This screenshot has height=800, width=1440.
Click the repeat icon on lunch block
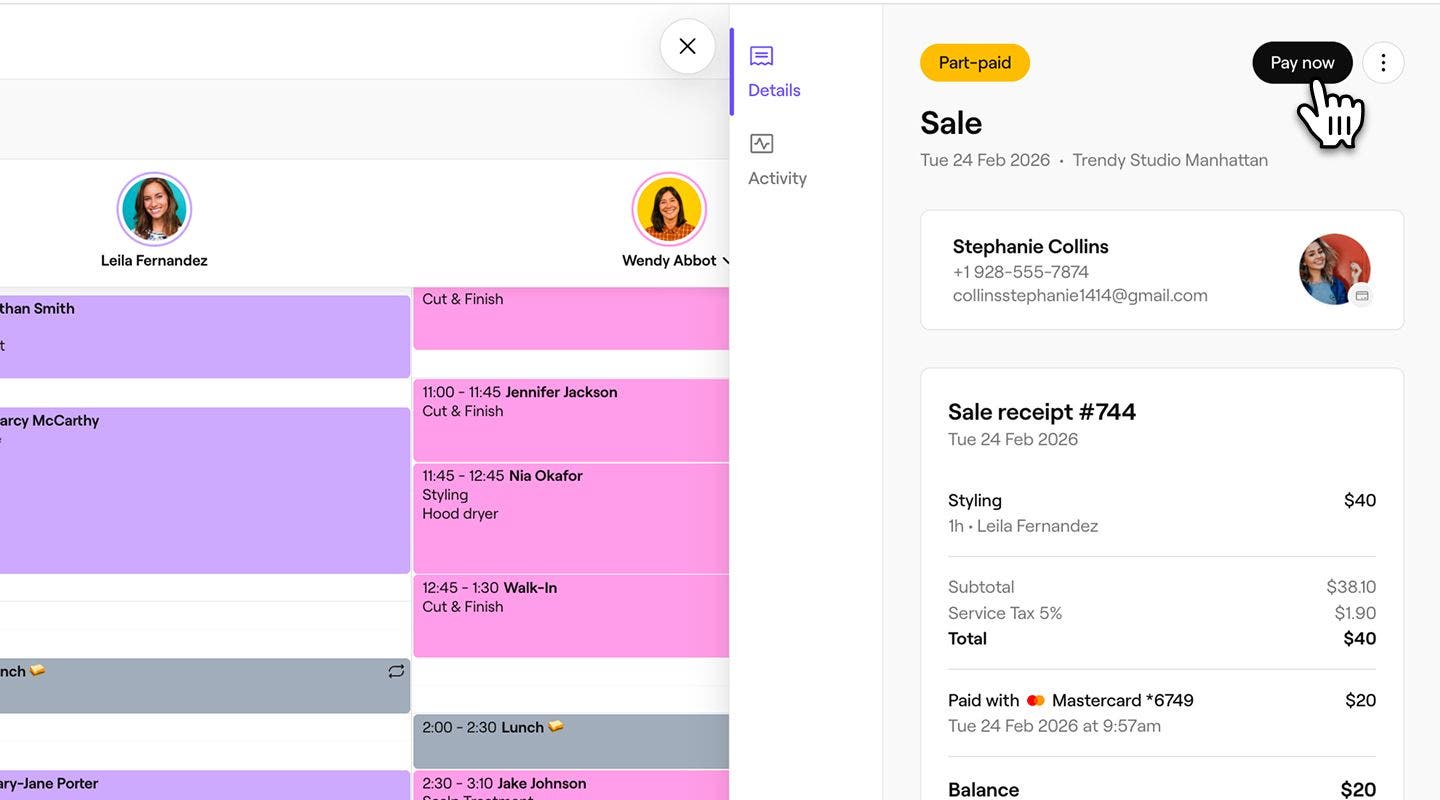tap(396, 671)
